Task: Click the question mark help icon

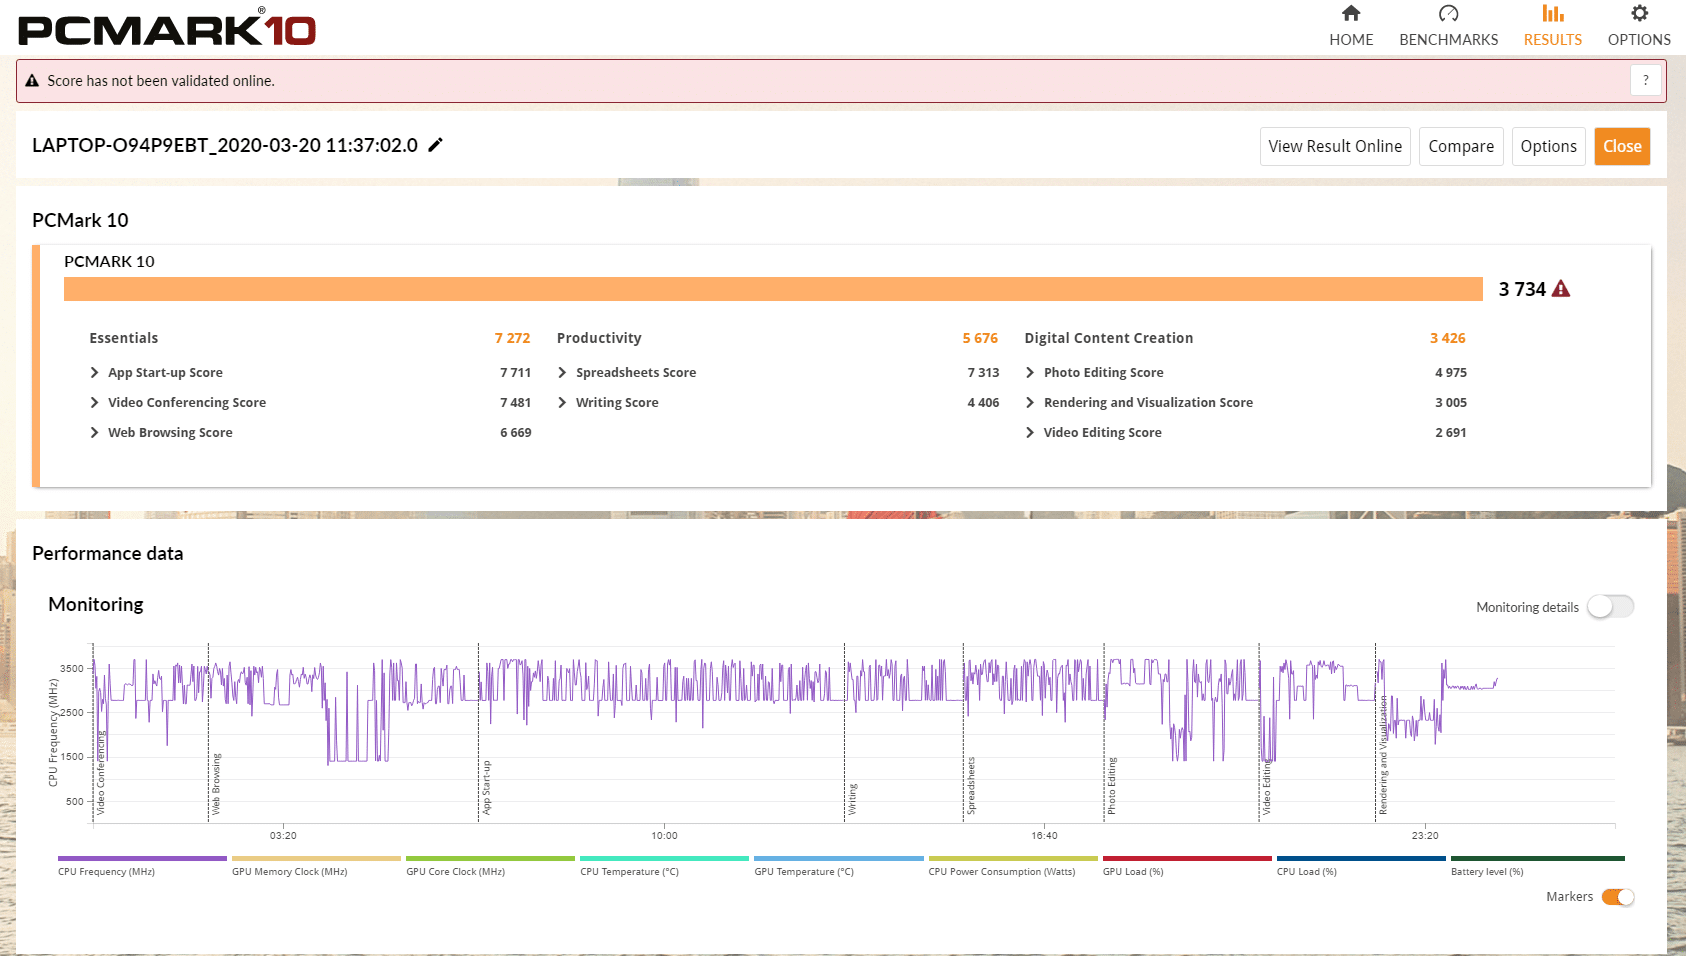Action: pyautogui.click(x=1645, y=80)
